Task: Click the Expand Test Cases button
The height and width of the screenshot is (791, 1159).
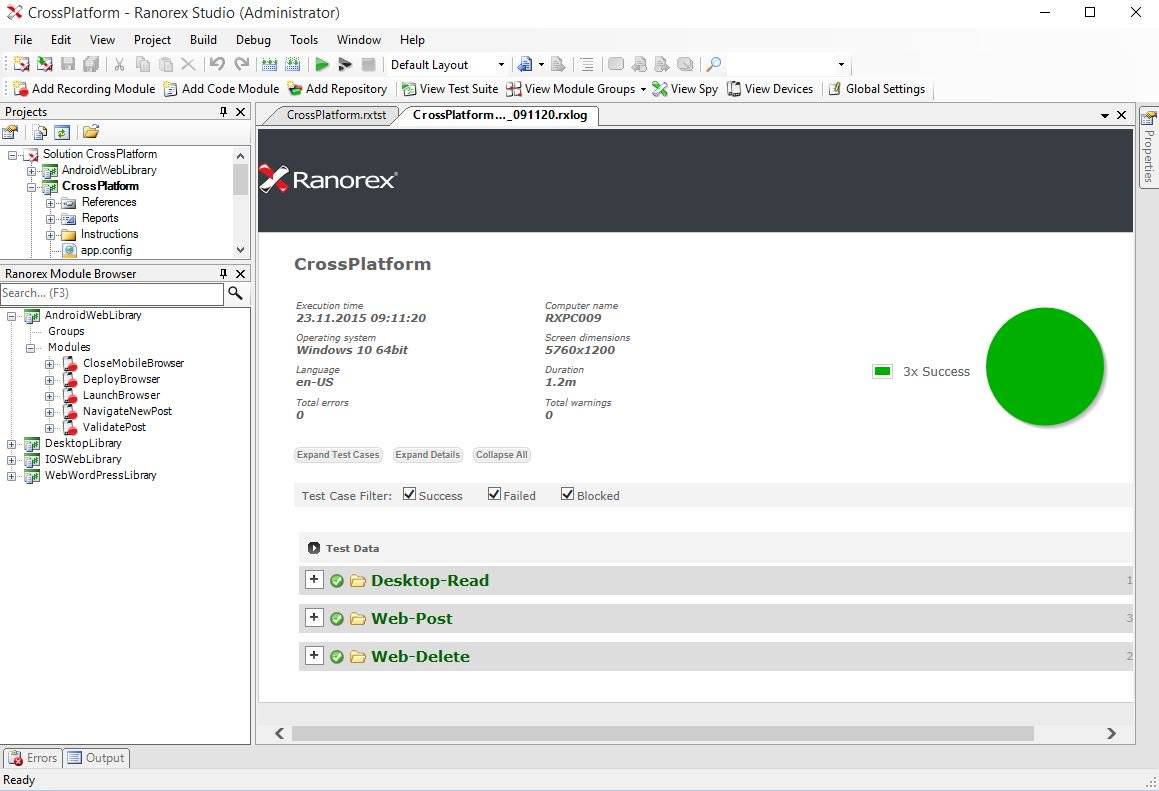Action: (x=338, y=454)
